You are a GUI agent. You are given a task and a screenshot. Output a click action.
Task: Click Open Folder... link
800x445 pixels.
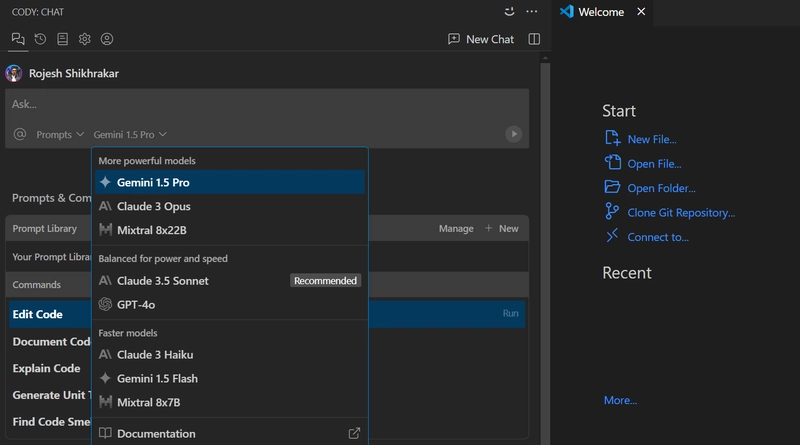661,188
